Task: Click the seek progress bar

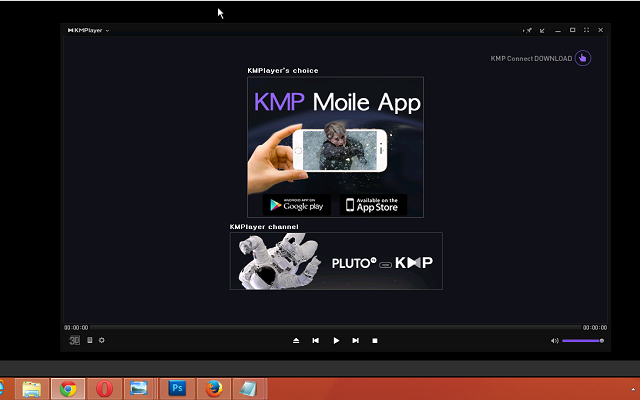Action: (335, 327)
